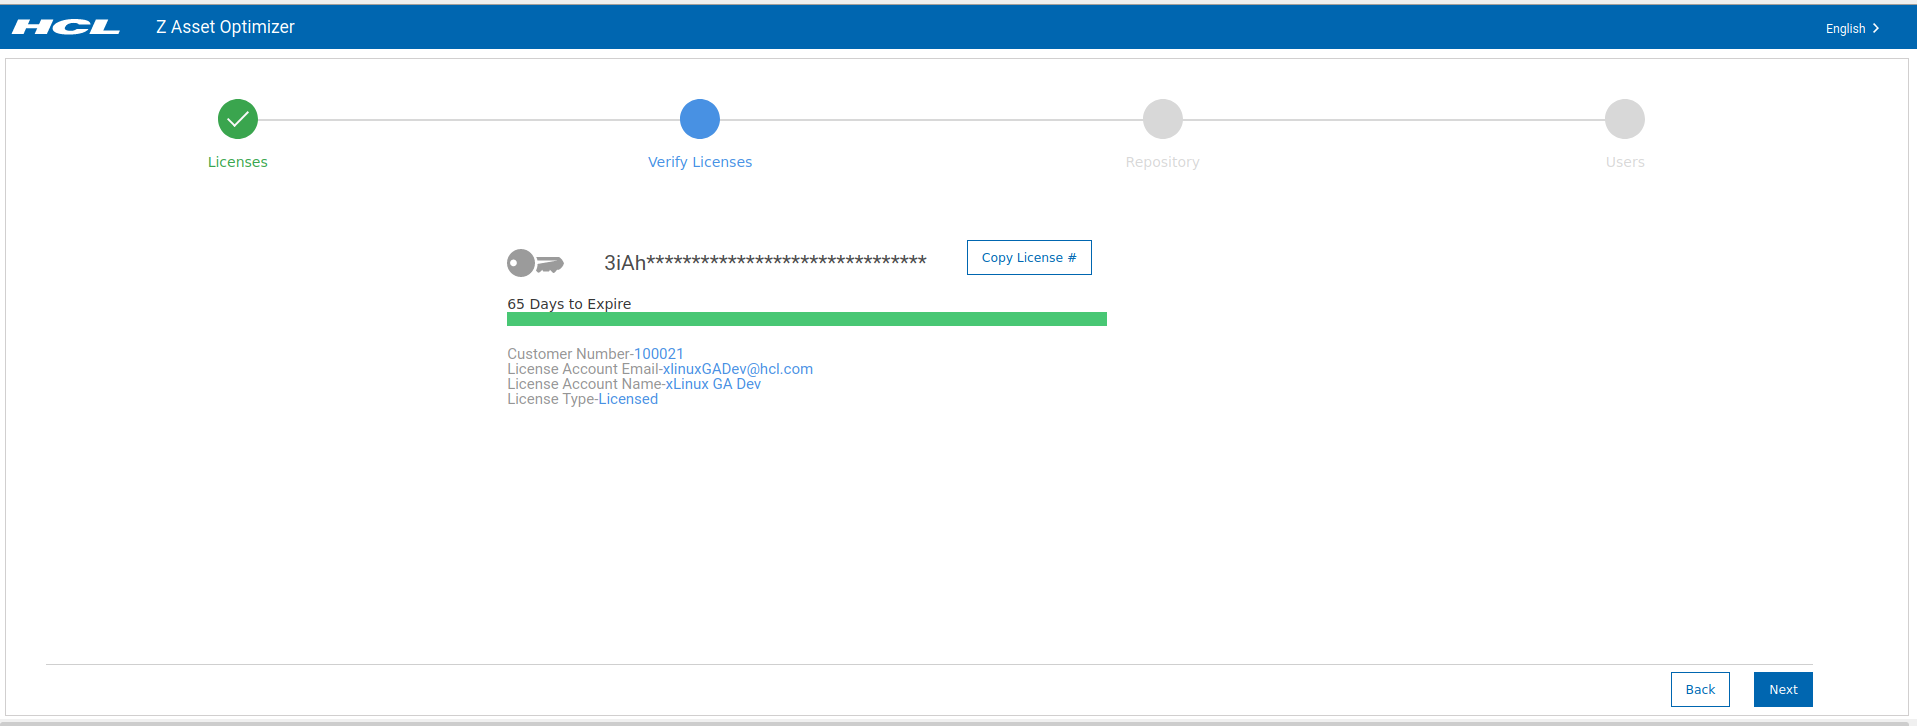
Task: Select the Repository step label
Action: click(1162, 162)
